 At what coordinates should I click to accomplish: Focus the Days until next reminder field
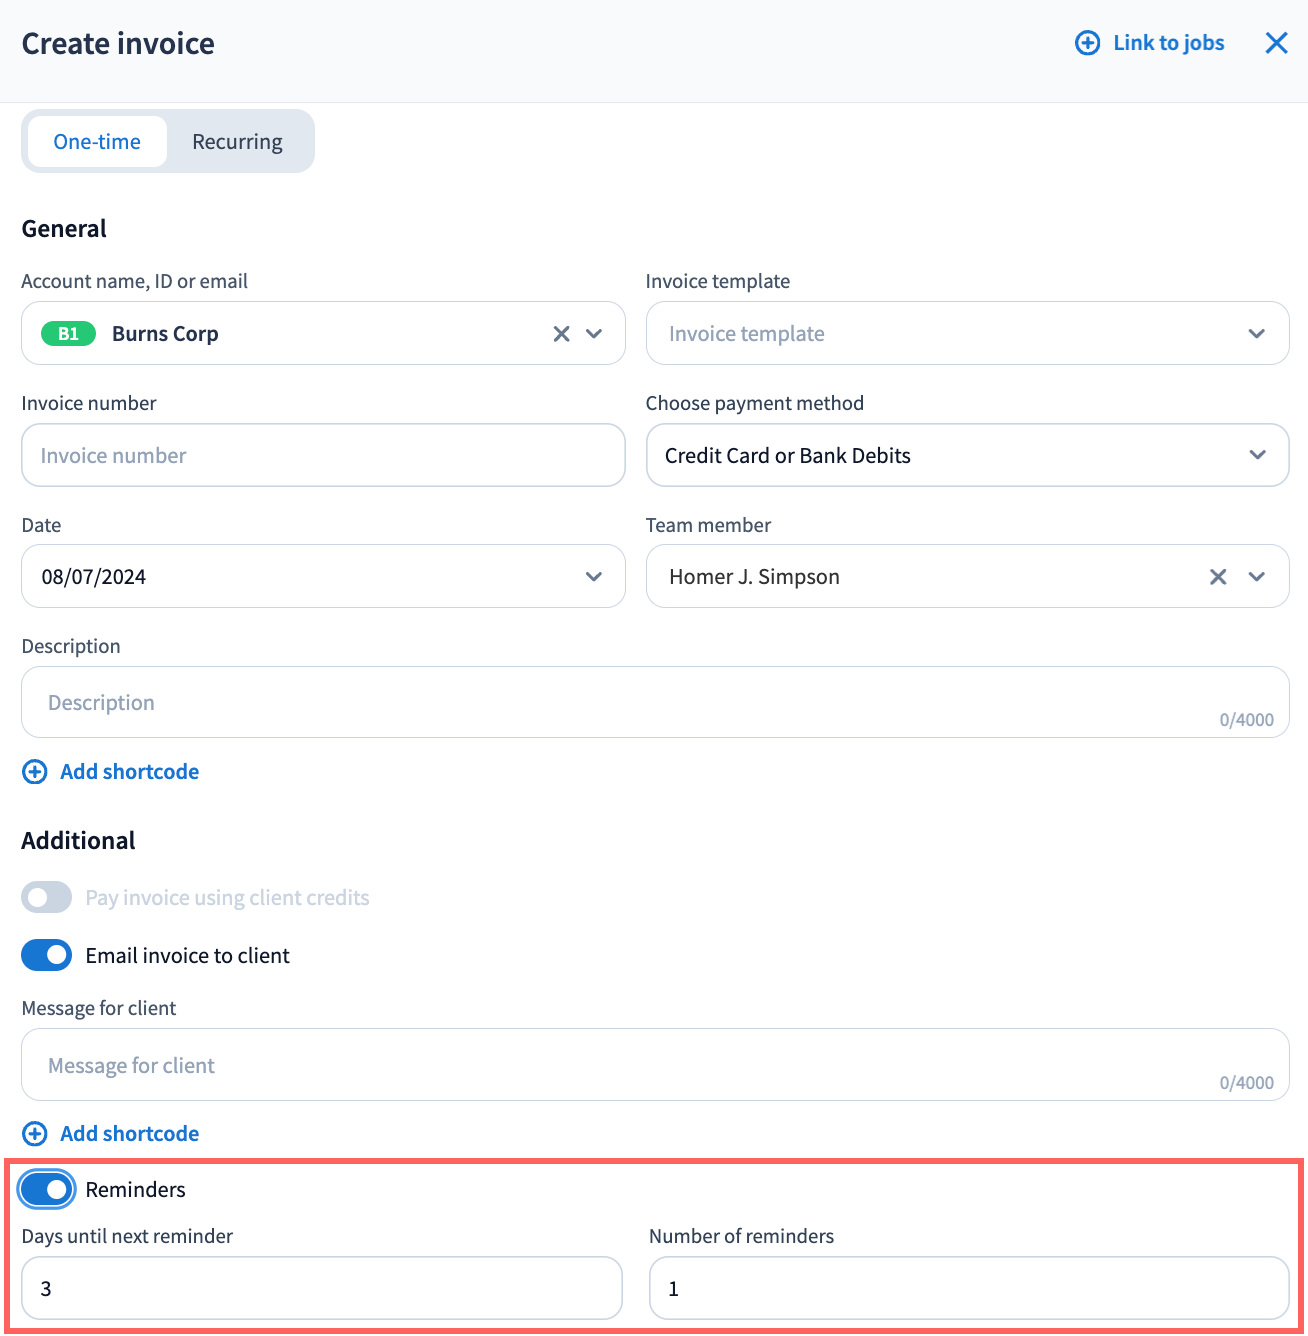click(x=322, y=1289)
